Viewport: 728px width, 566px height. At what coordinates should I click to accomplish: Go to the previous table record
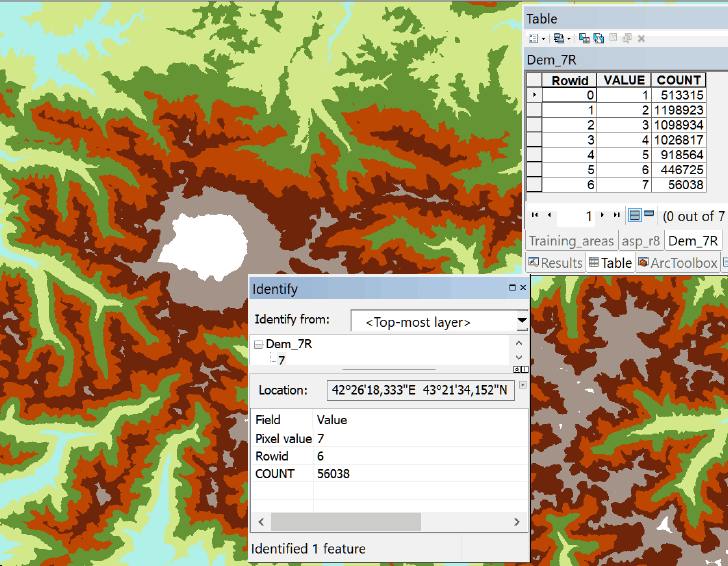tap(549, 215)
